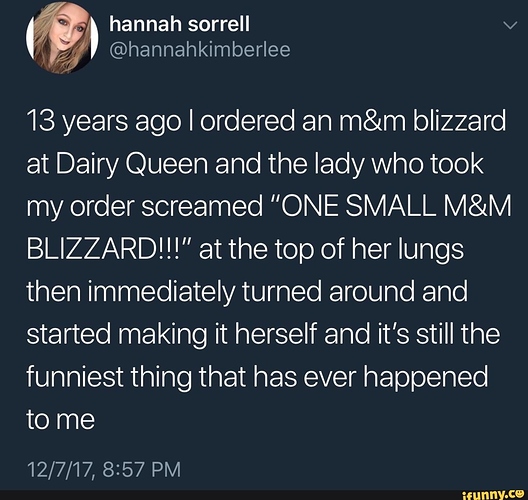Click the word "BLIZZARD!!!"
This screenshot has height=500, width=528.
click(x=108, y=249)
